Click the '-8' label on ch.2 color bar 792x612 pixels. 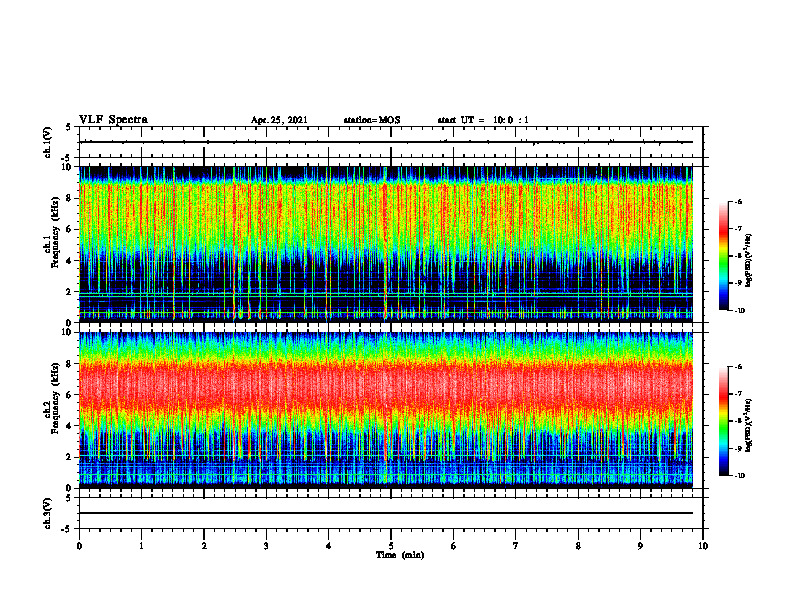pyautogui.click(x=739, y=421)
